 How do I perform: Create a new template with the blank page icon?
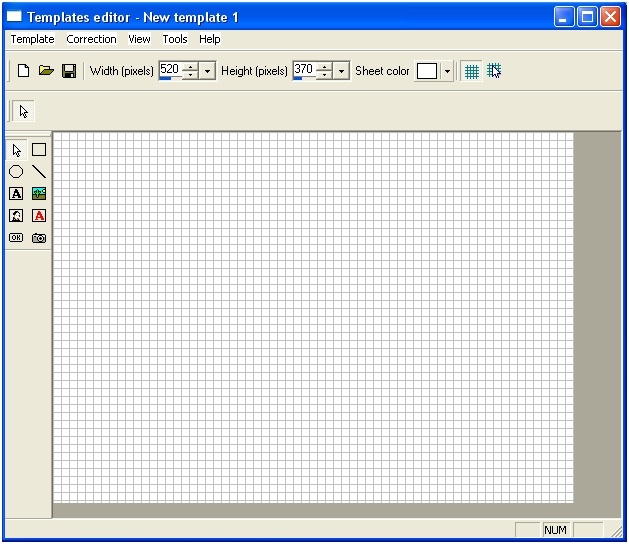[24, 71]
